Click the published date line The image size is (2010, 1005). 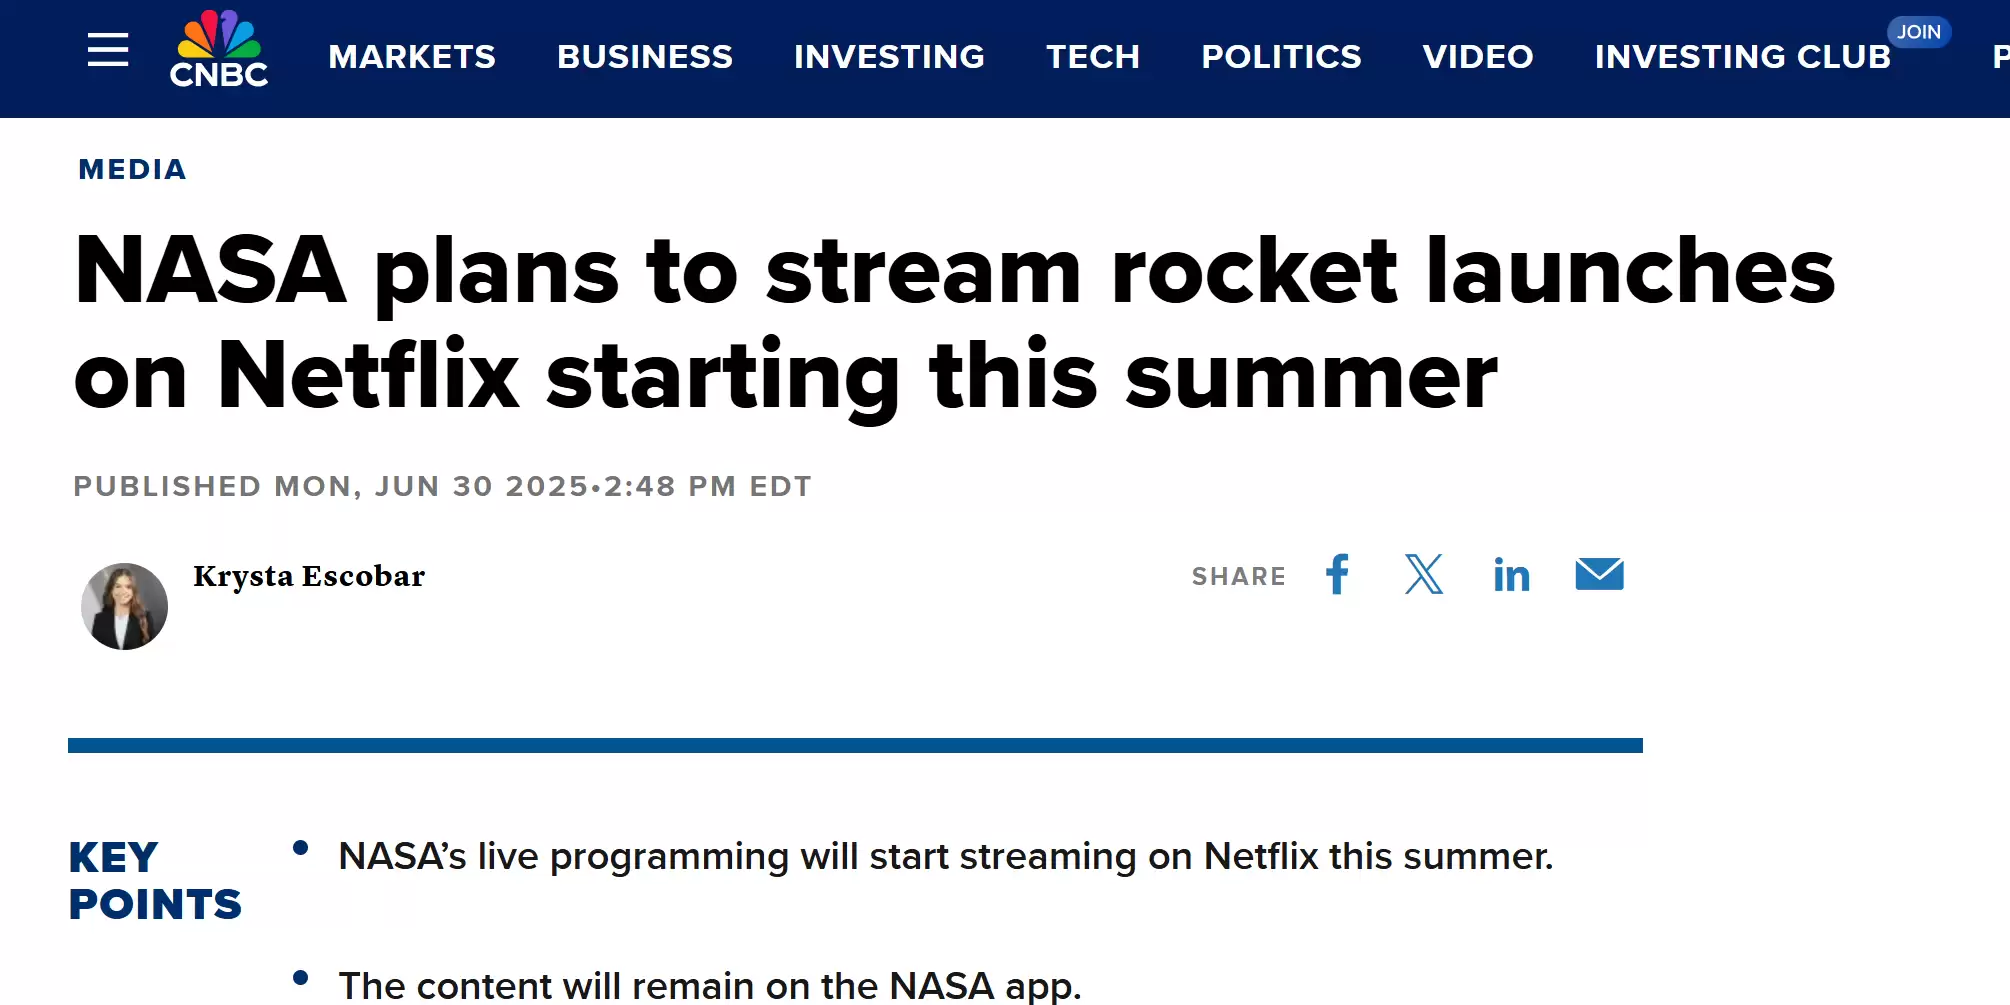pos(442,486)
